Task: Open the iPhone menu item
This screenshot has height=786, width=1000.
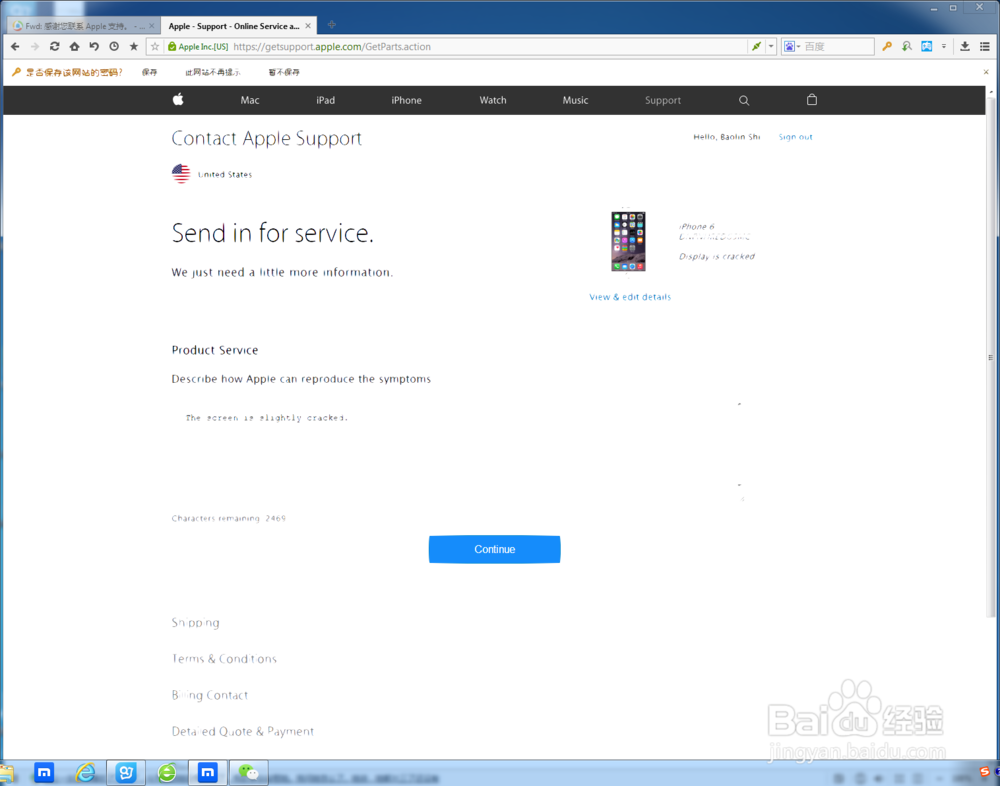Action: click(x=406, y=100)
